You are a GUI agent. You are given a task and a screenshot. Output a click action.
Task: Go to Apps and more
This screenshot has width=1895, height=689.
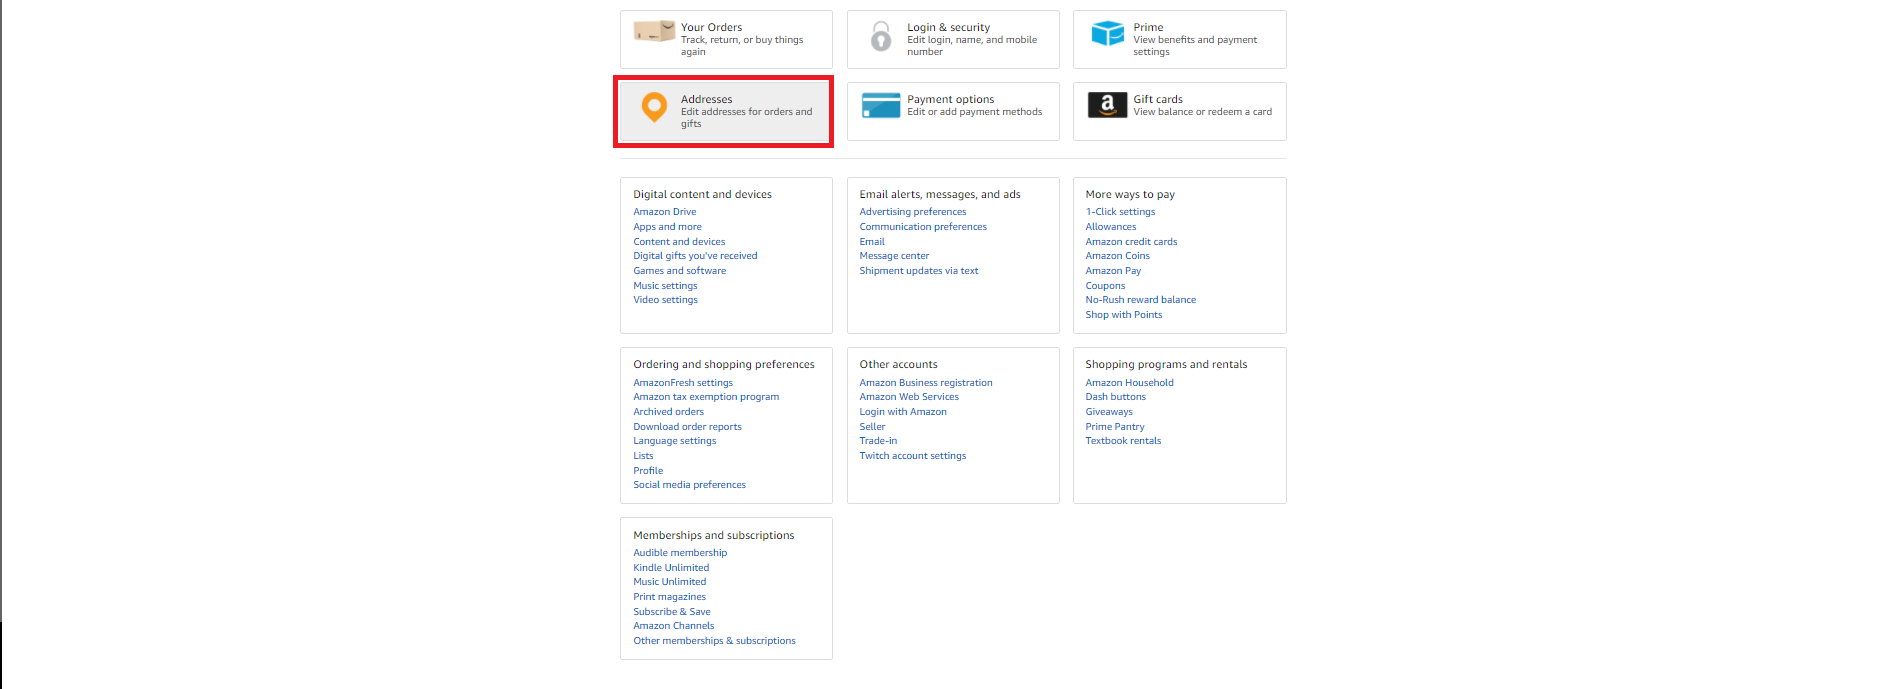click(667, 227)
